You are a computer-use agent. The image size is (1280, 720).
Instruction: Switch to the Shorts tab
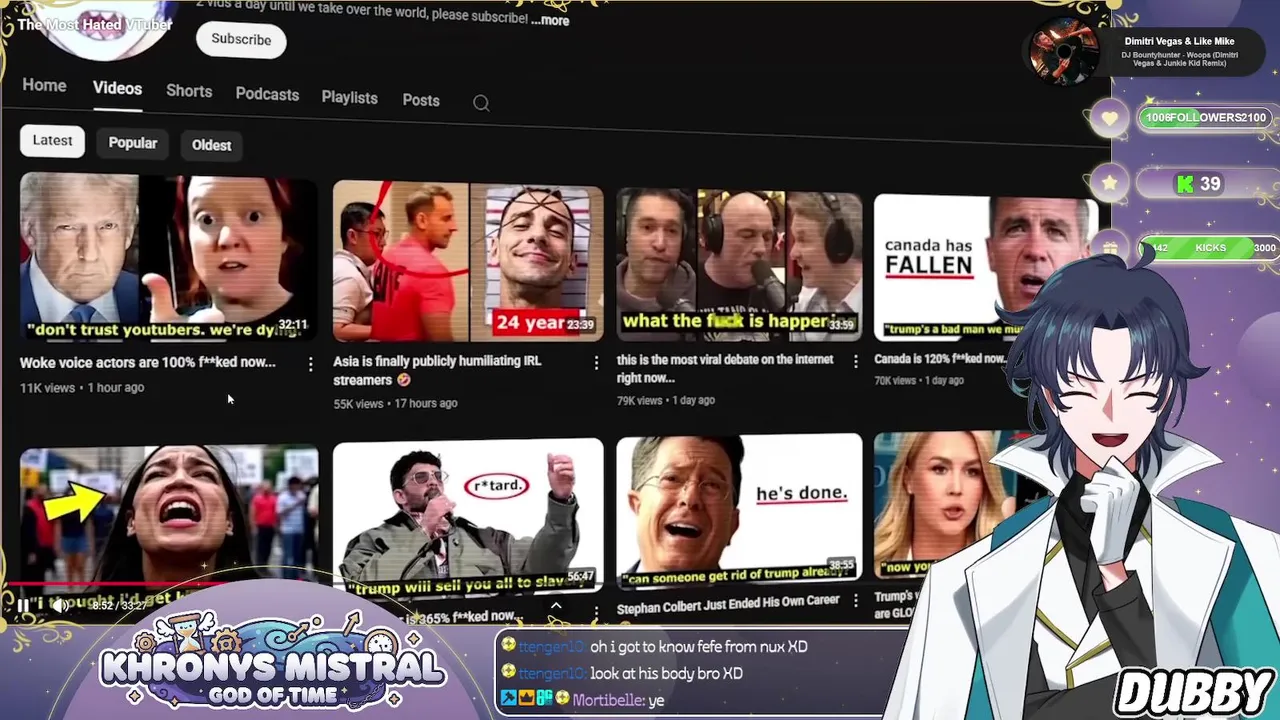189,91
